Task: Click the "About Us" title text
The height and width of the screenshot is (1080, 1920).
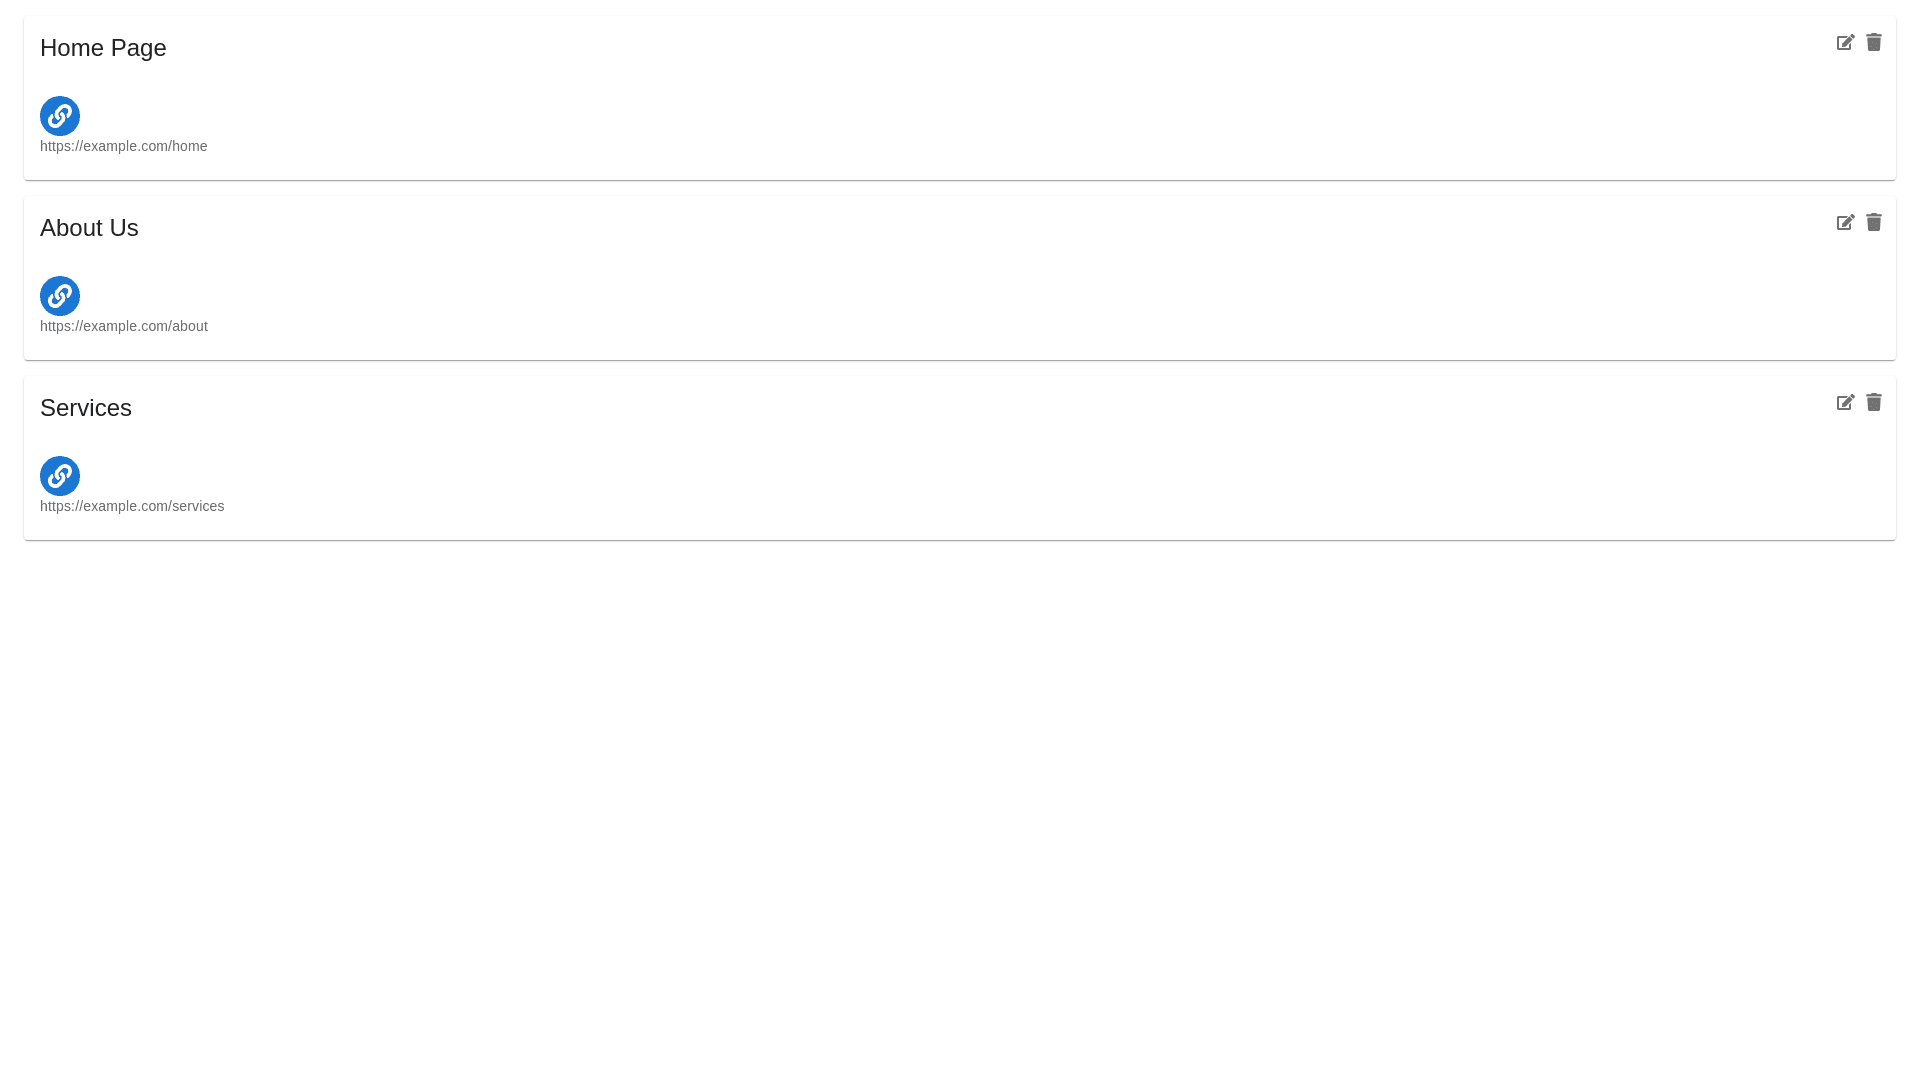Action: coord(89,228)
